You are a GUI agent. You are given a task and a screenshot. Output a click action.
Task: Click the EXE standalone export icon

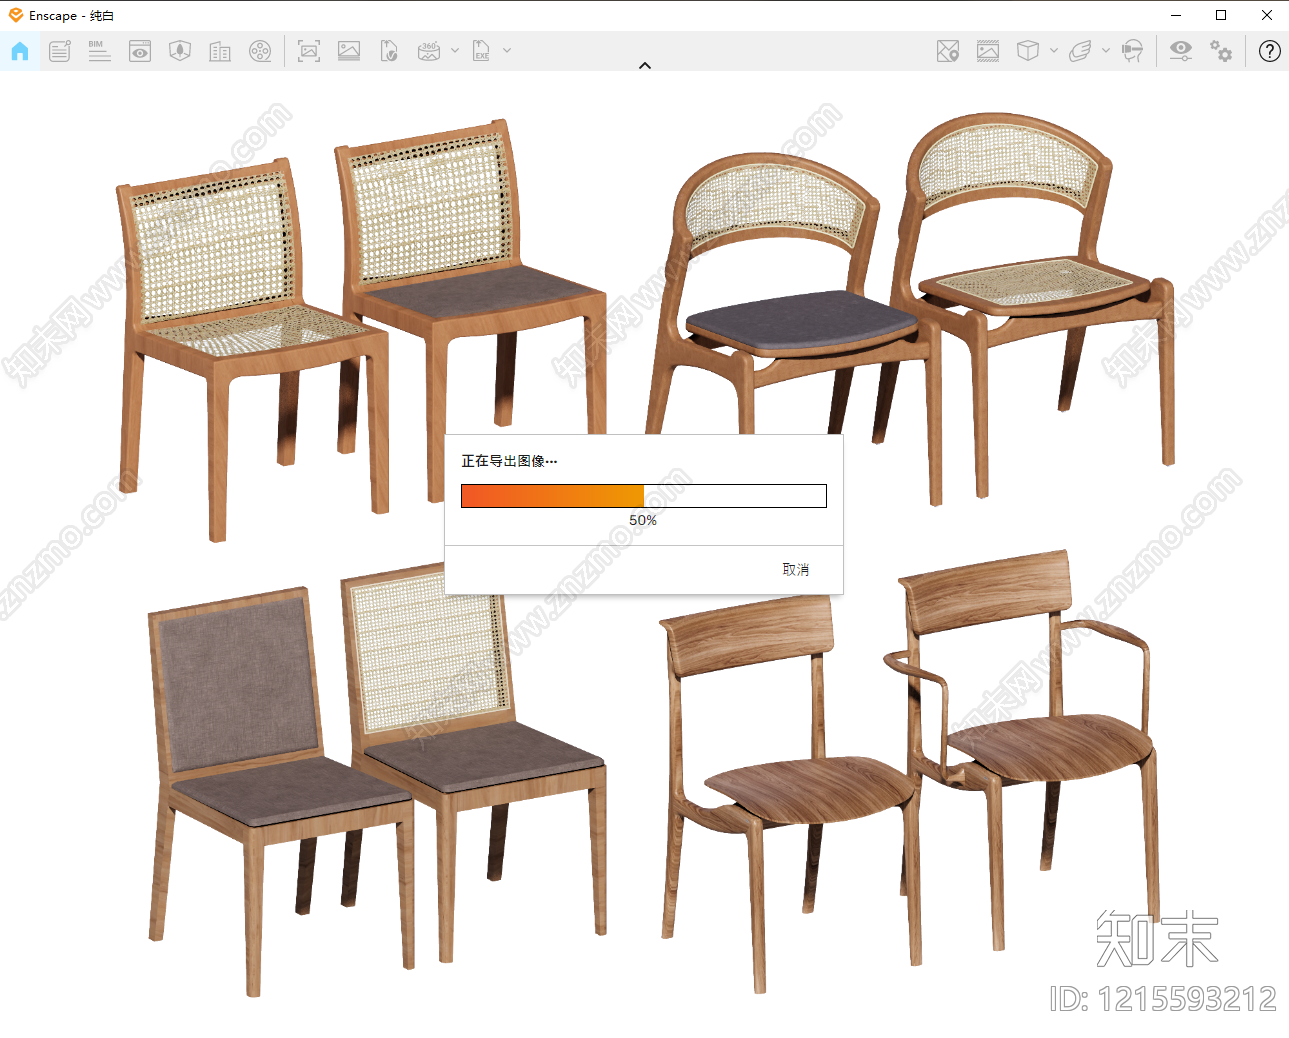482,51
